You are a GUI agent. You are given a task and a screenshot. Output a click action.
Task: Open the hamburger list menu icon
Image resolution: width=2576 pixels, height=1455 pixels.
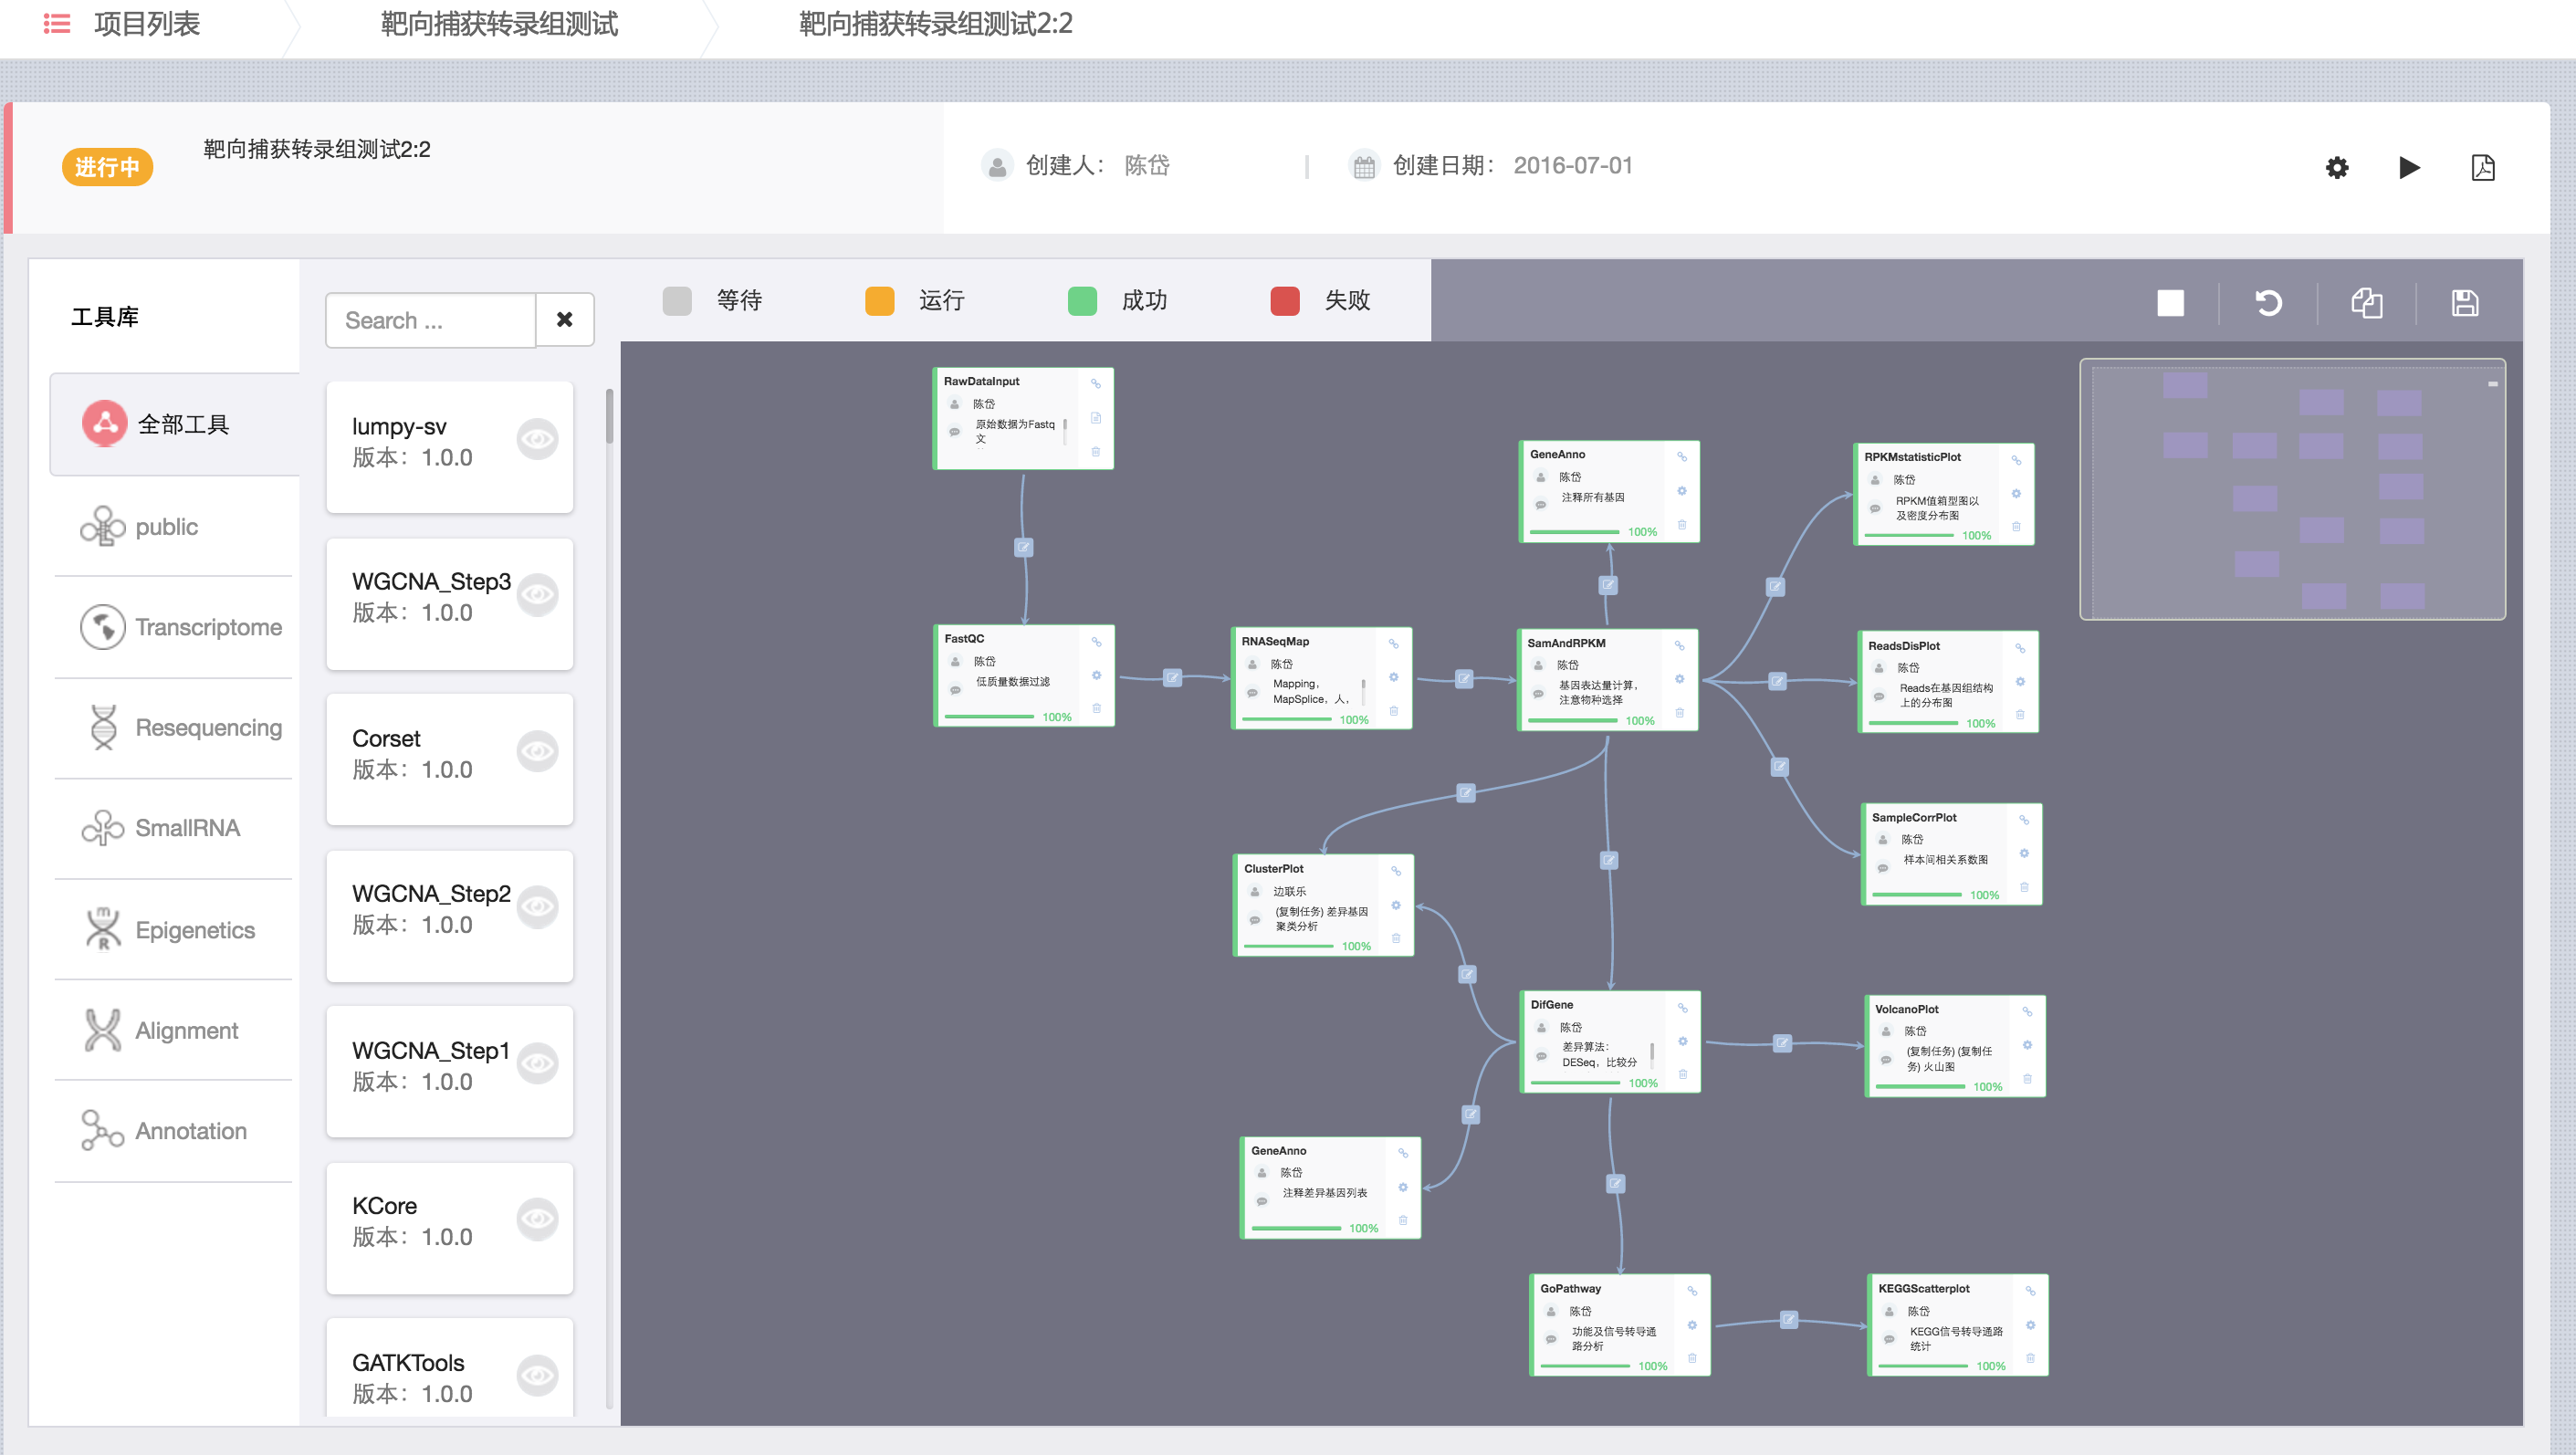57,23
